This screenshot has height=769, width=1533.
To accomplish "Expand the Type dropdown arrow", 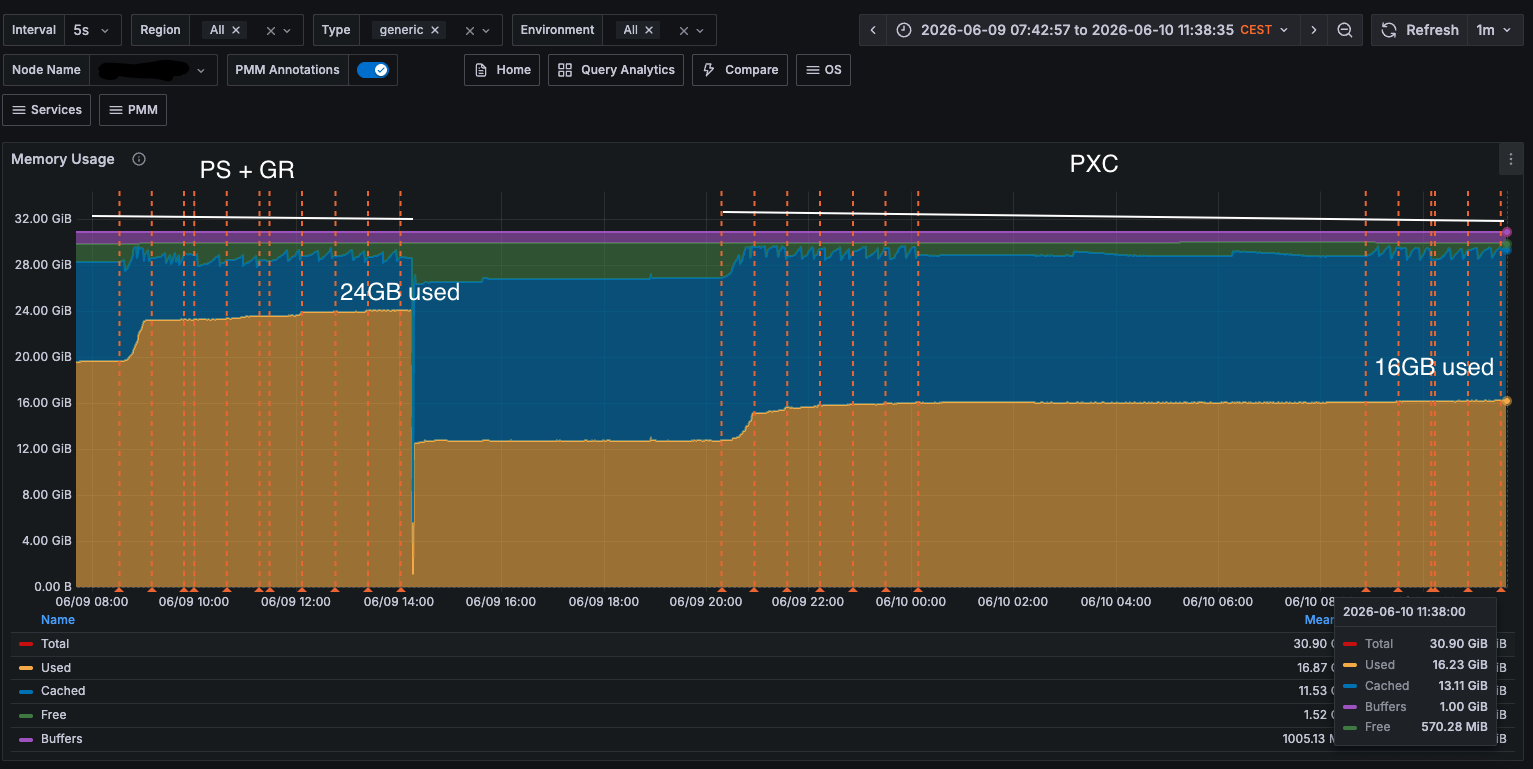I will point(487,31).
